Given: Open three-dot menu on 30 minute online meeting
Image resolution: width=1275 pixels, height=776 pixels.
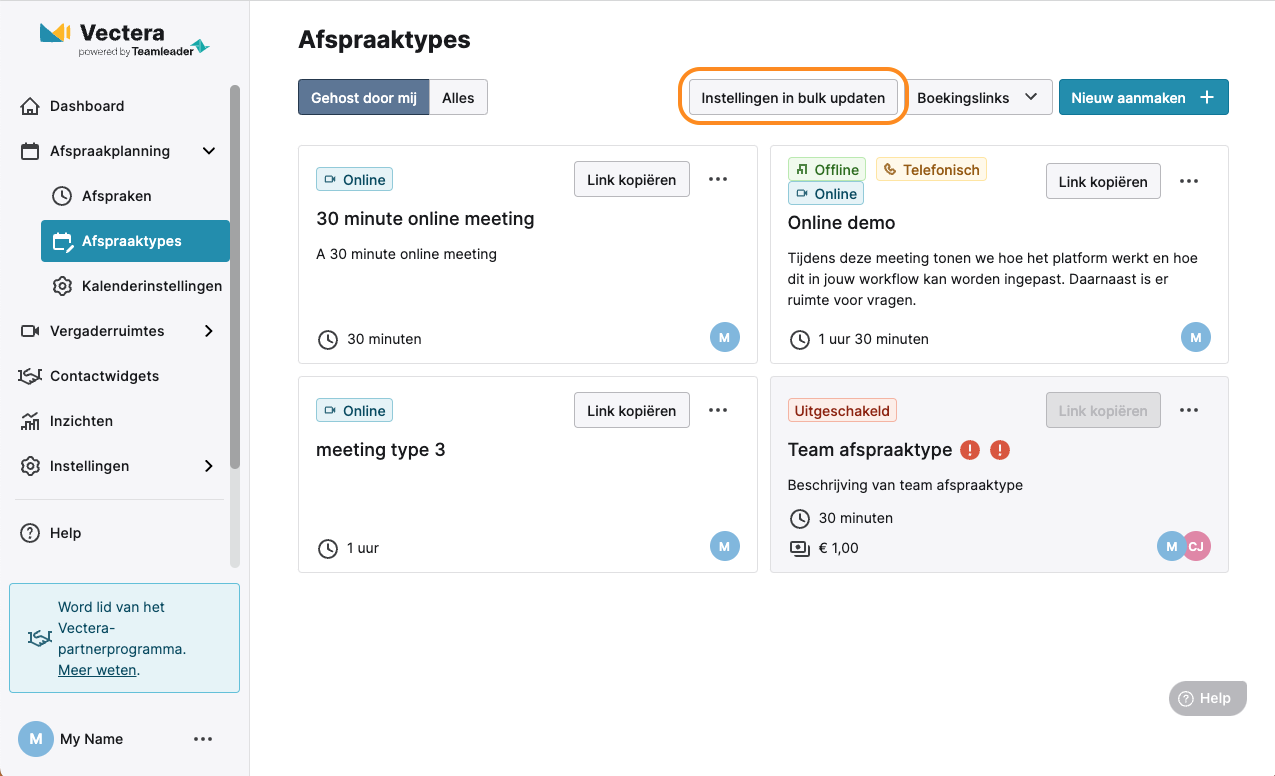Looking at the screenshot, I should [718, 179].
